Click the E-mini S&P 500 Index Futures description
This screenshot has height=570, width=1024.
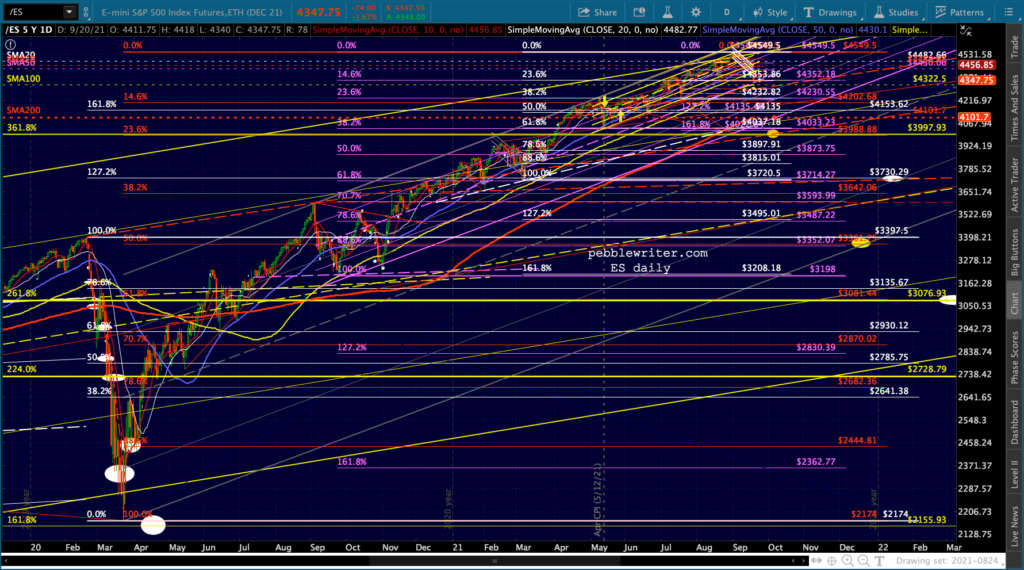tap(192, 12)
